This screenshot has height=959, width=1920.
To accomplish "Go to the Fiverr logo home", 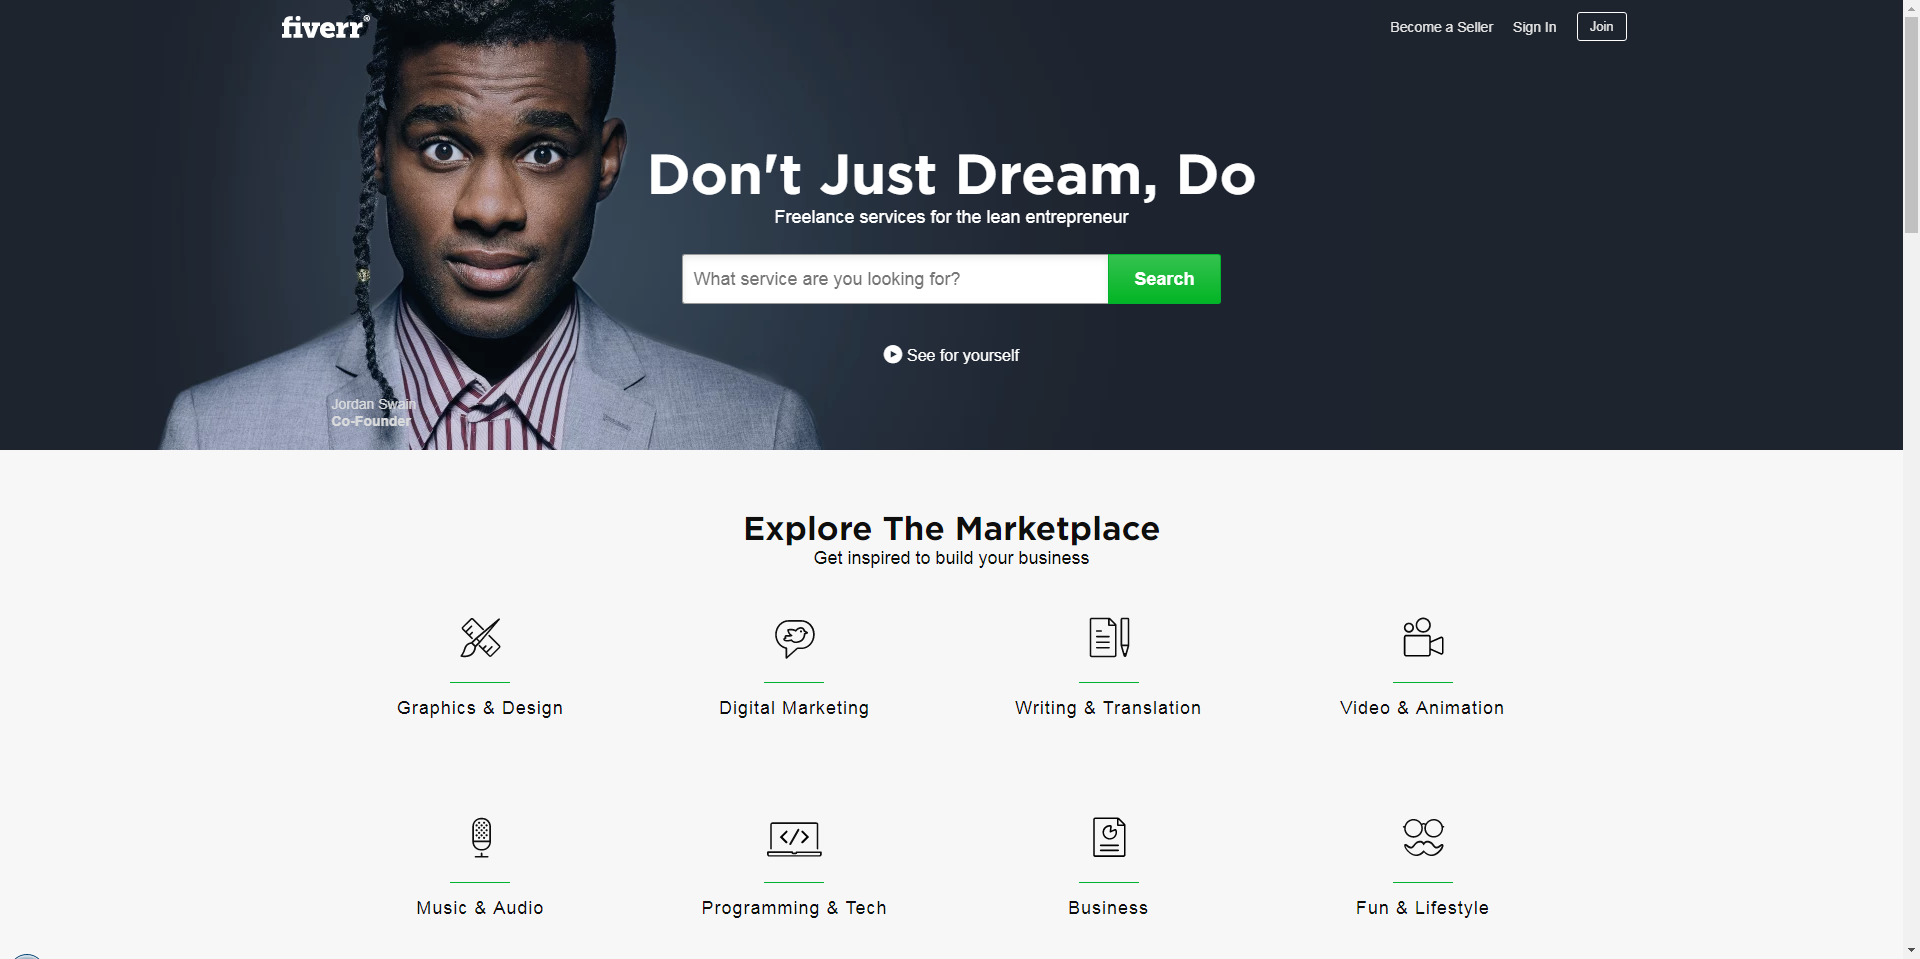I will [325, 27].
